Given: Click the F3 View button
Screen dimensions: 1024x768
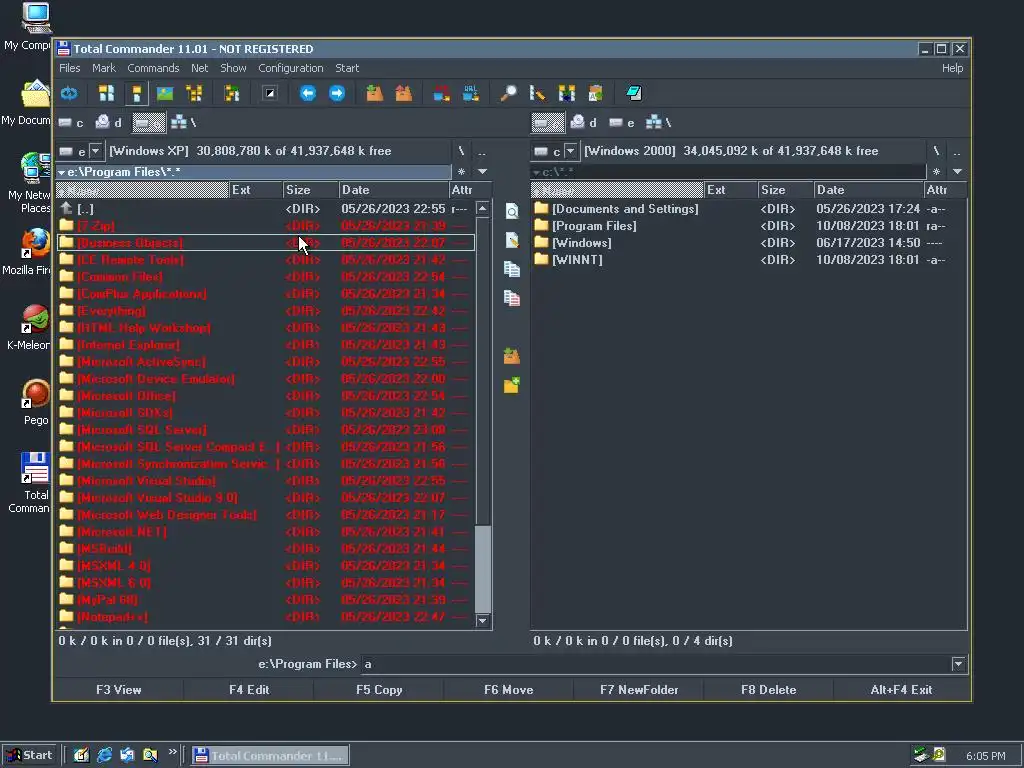Looking at the screenshot, I should point(118,690).
